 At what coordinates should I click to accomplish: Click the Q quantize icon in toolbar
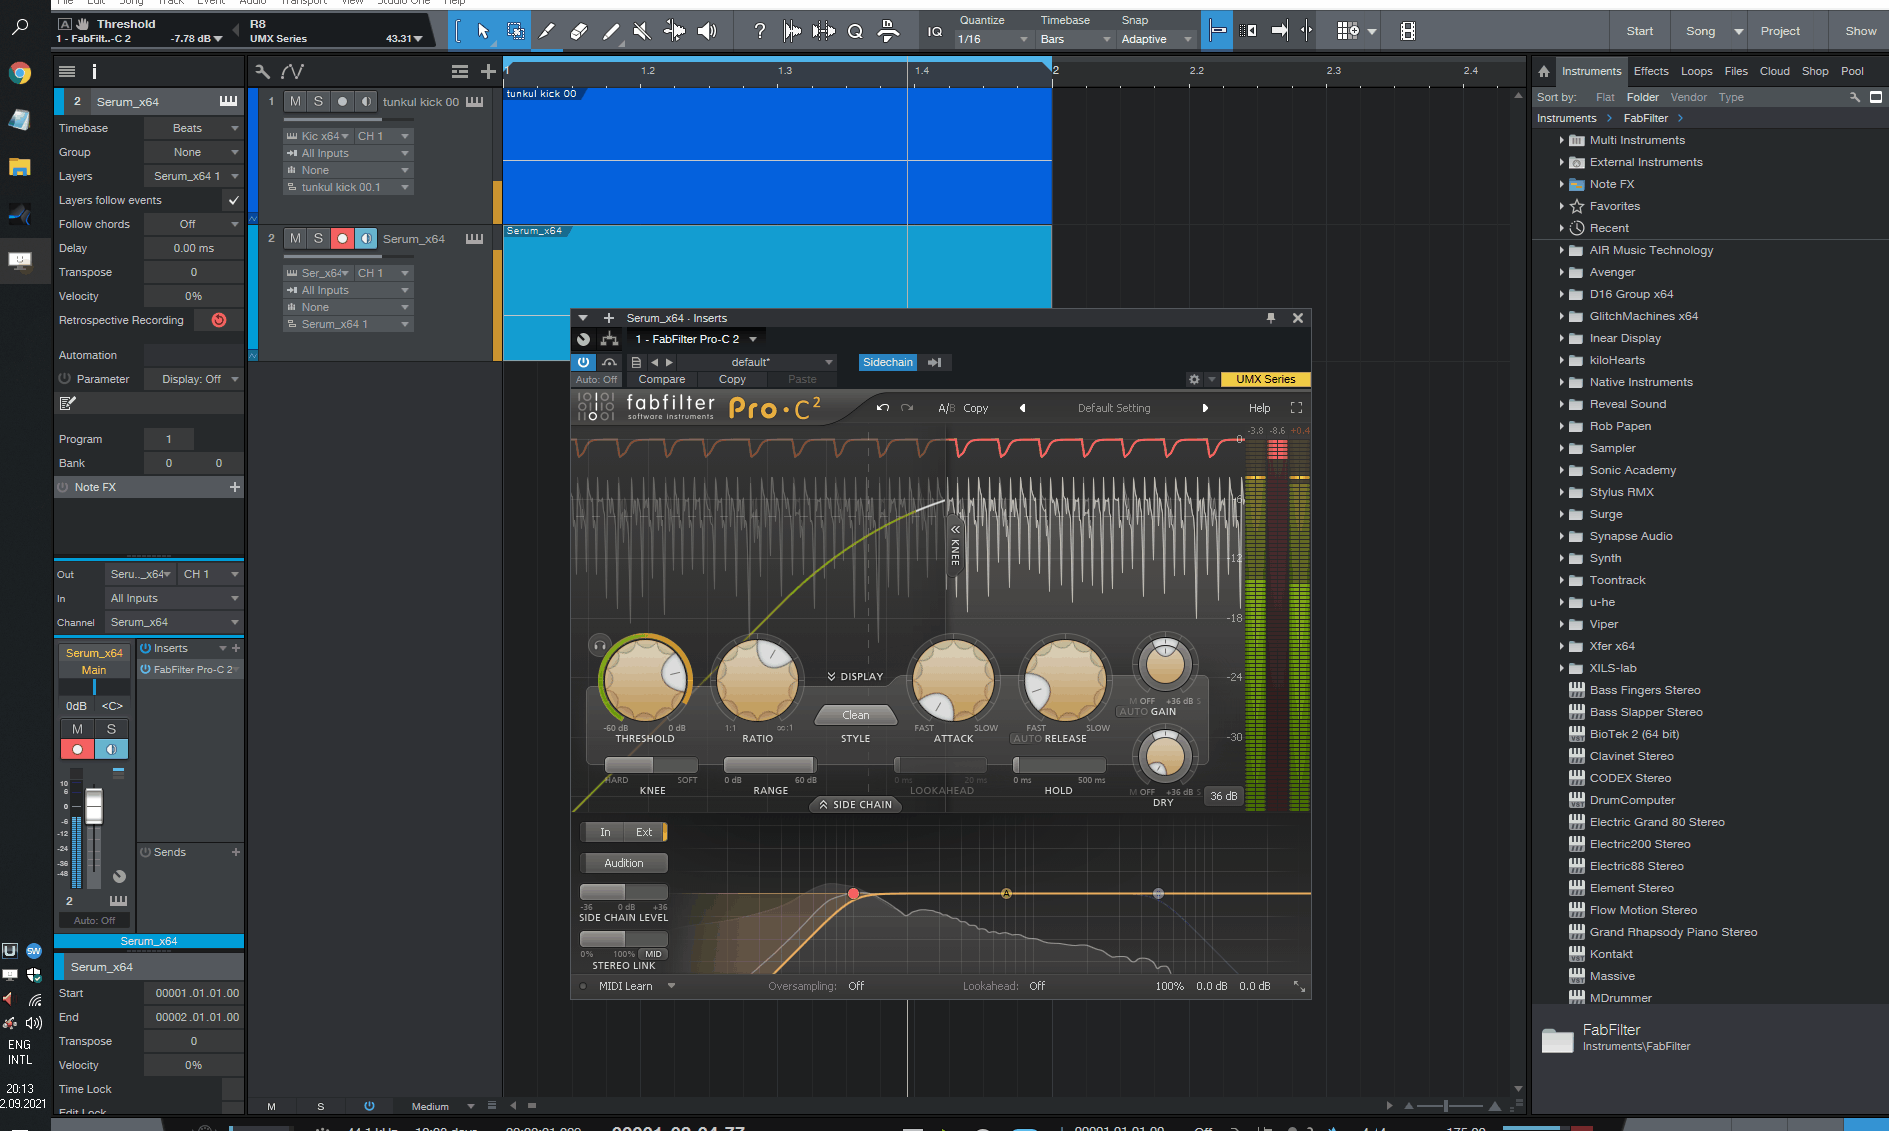pos(855,31)
